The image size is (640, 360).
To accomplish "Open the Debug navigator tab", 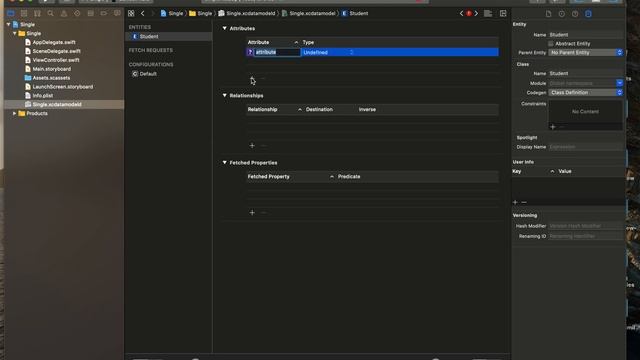I will coord(91,13).
